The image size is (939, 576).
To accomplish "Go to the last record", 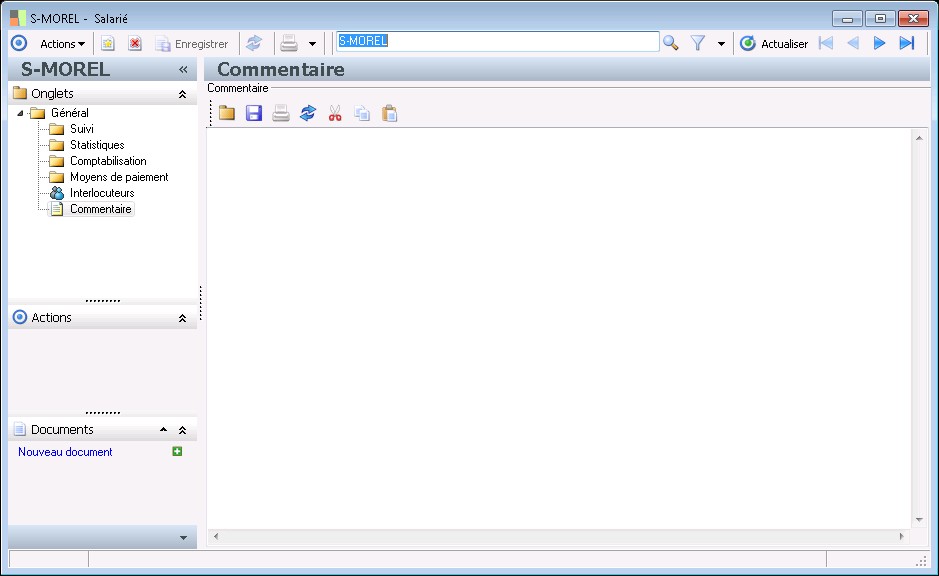I will click(x=907, y=43).
